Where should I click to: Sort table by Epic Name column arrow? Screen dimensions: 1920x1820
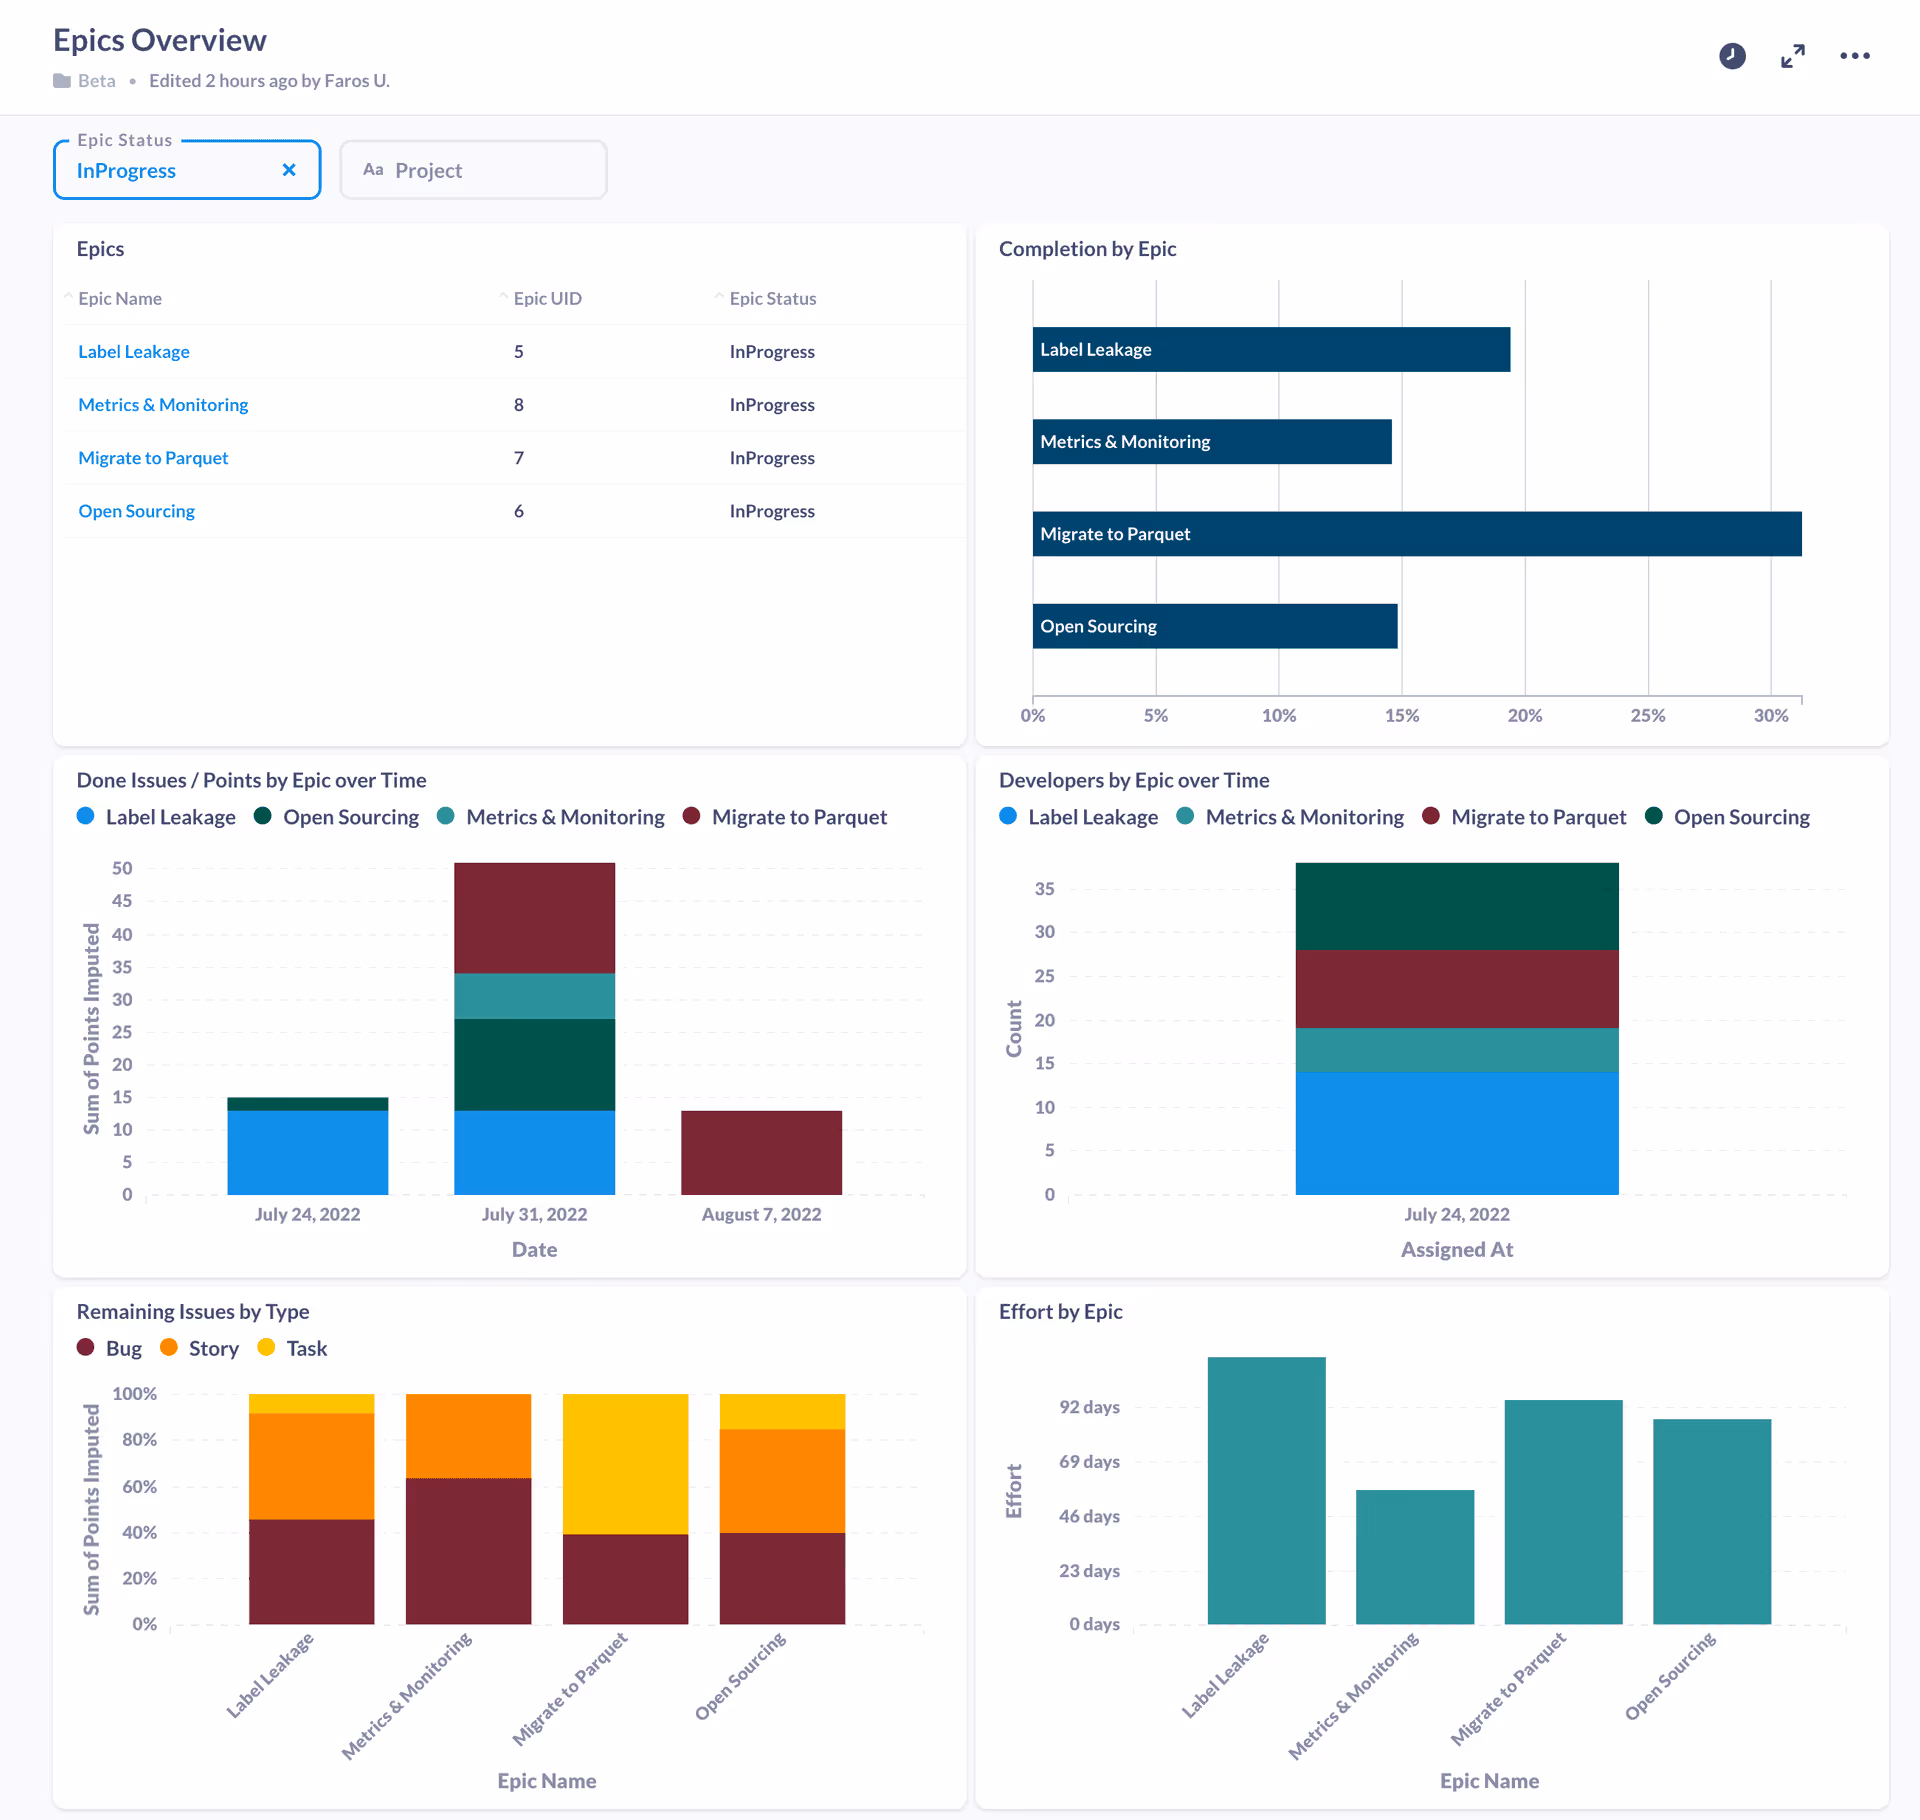pyautogui.click(x=69, y=297)
